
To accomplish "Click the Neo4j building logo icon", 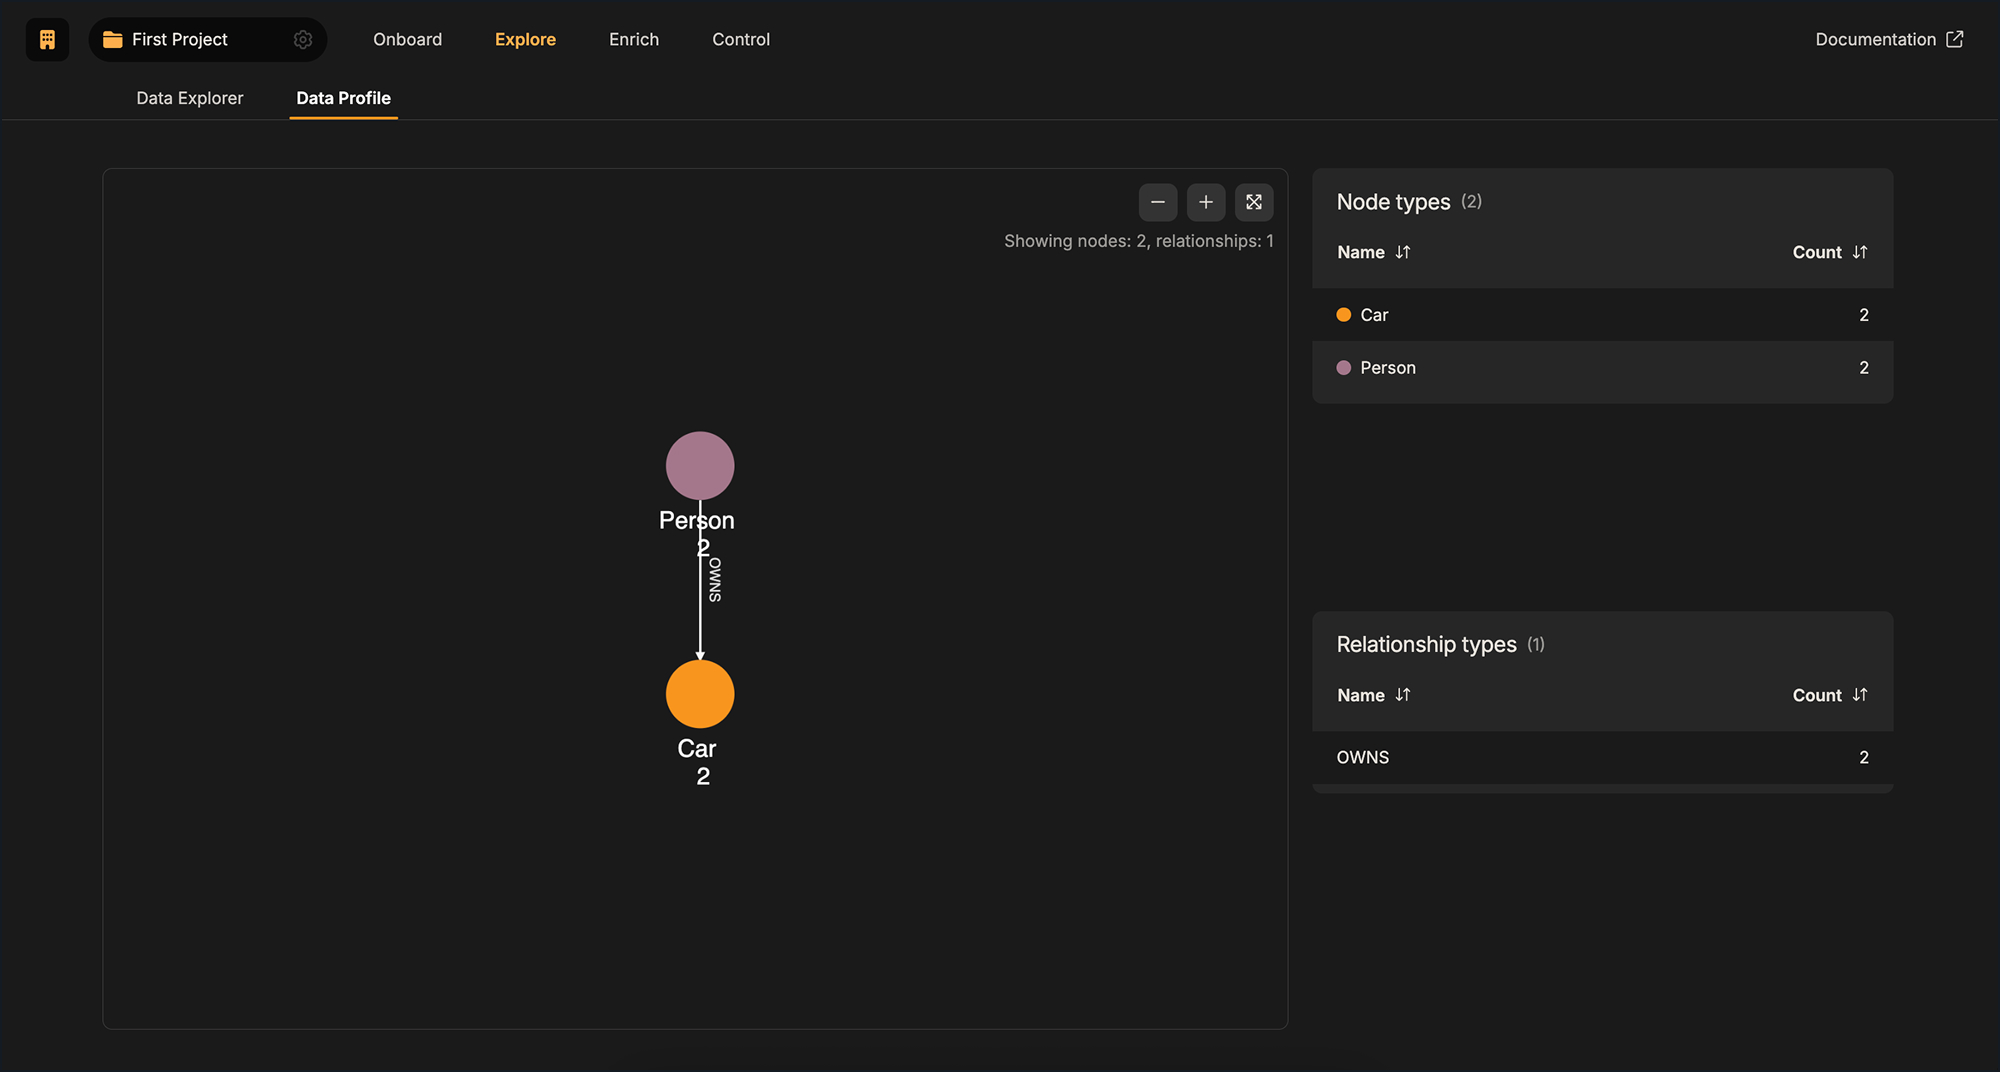I will [x=47, y=39].
